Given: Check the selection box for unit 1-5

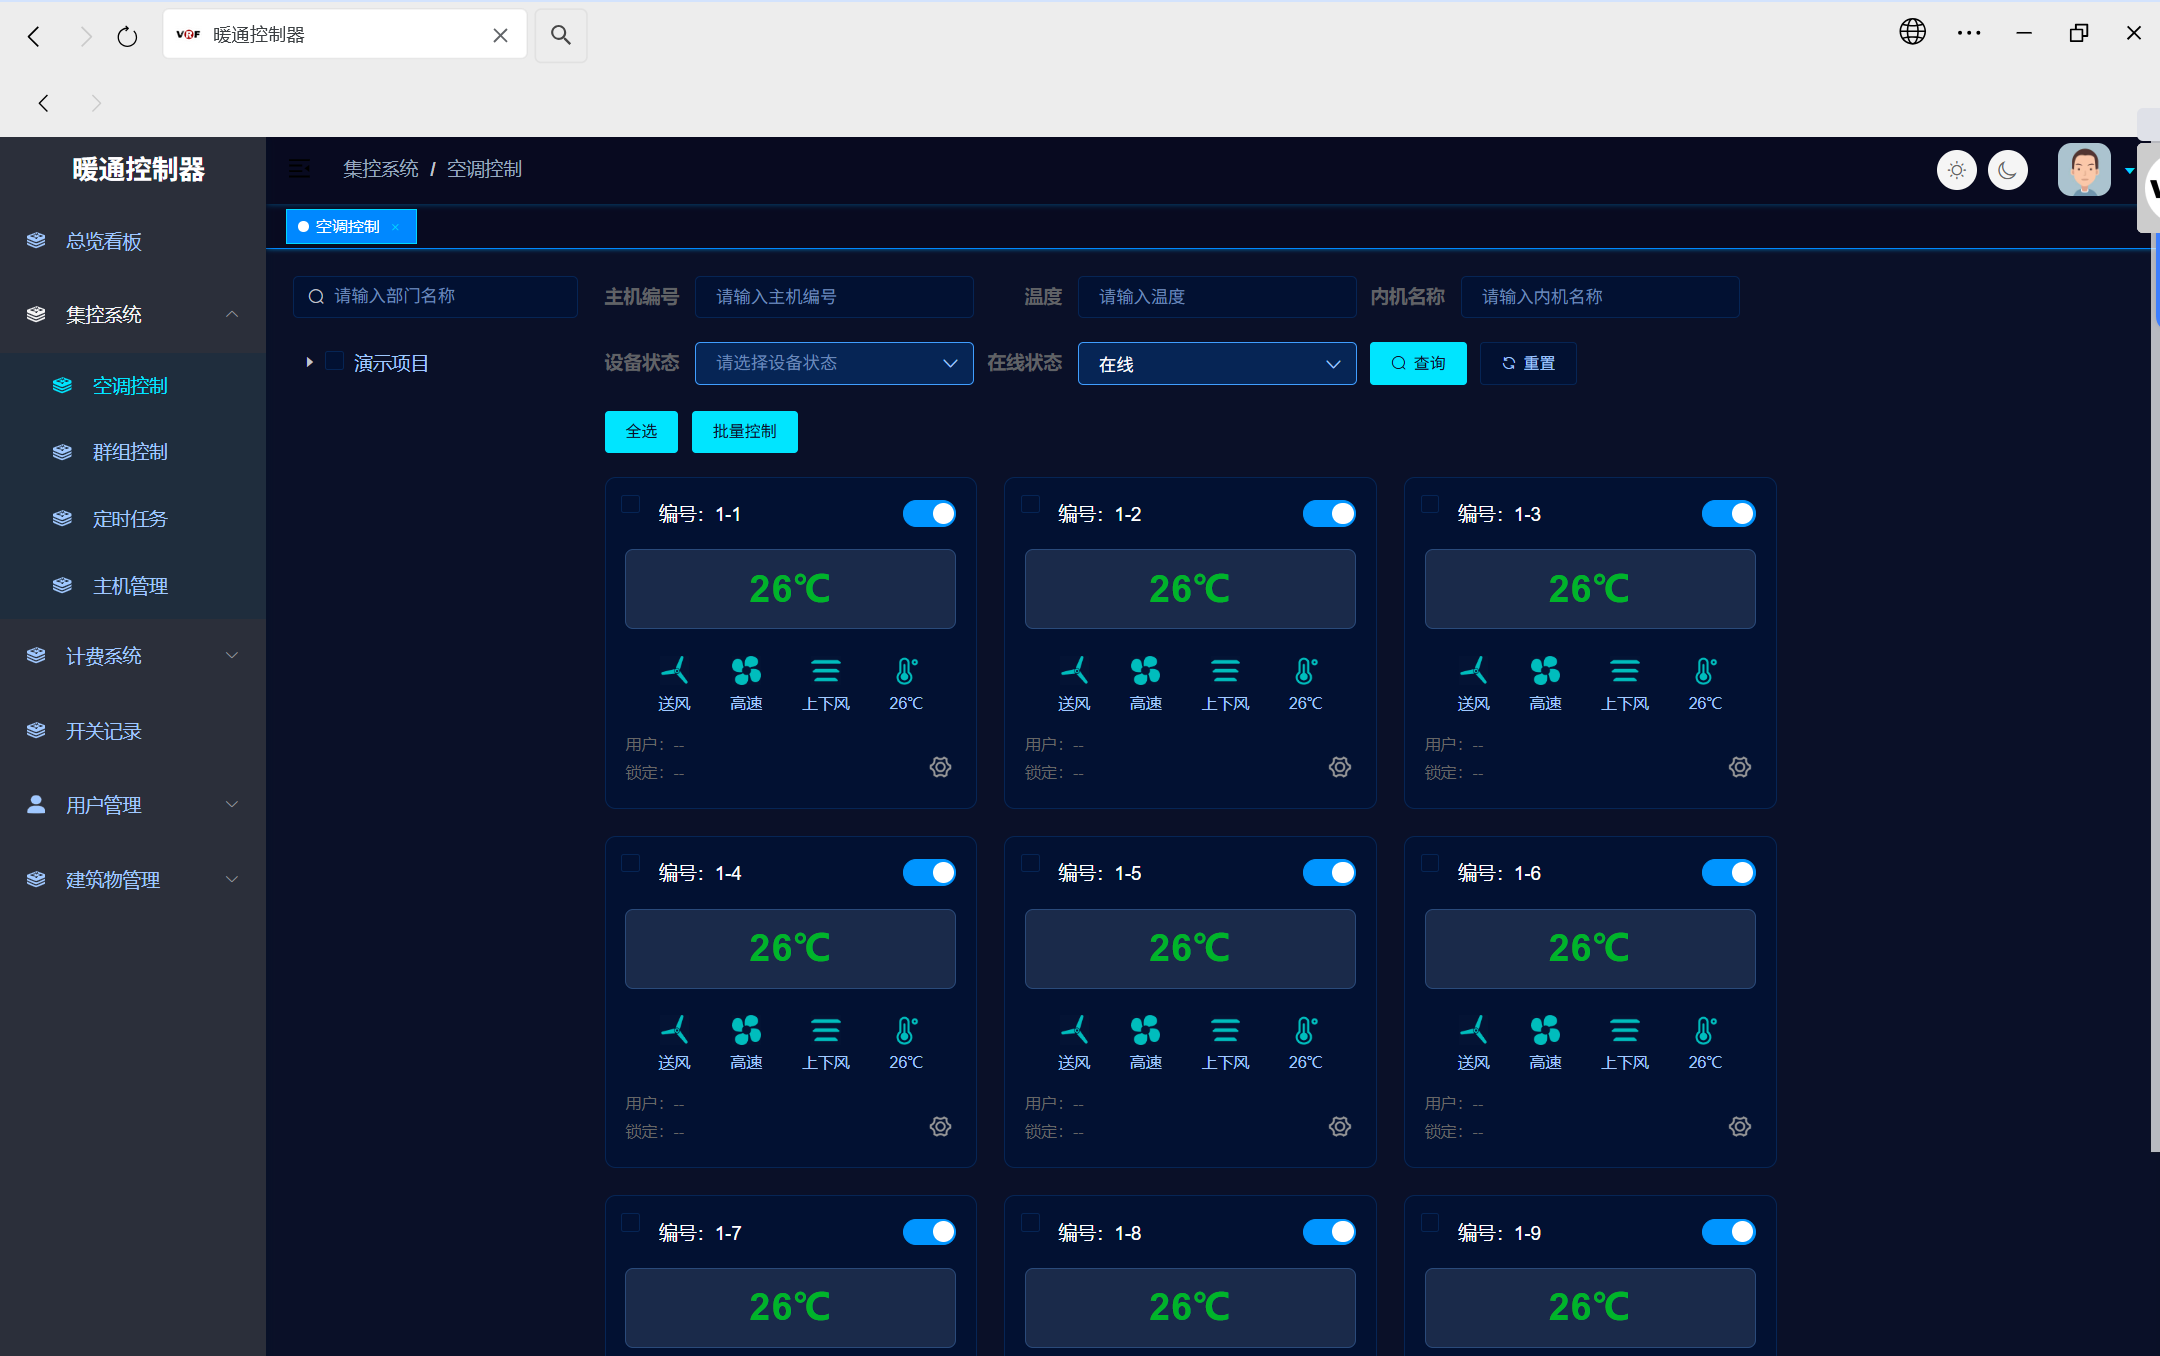Looking at the screenshot, I should [x=1030, y=863].
